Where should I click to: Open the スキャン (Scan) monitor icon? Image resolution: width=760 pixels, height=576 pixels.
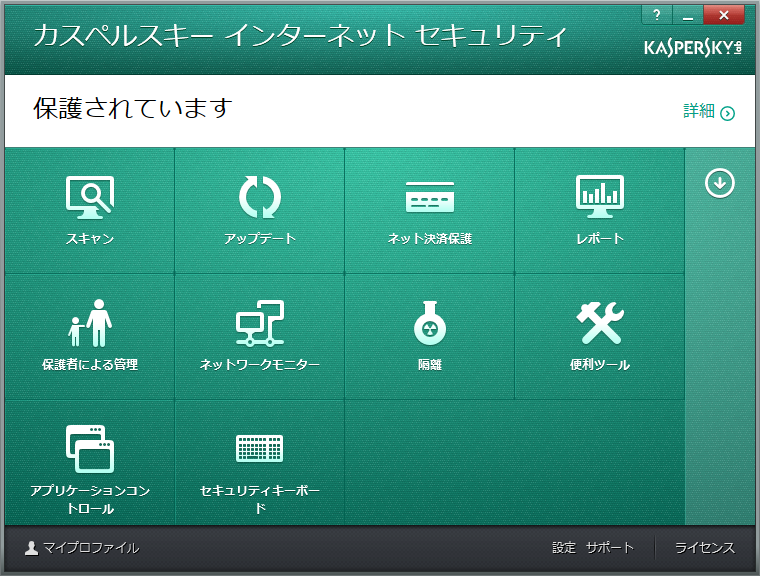coord(90,197)
